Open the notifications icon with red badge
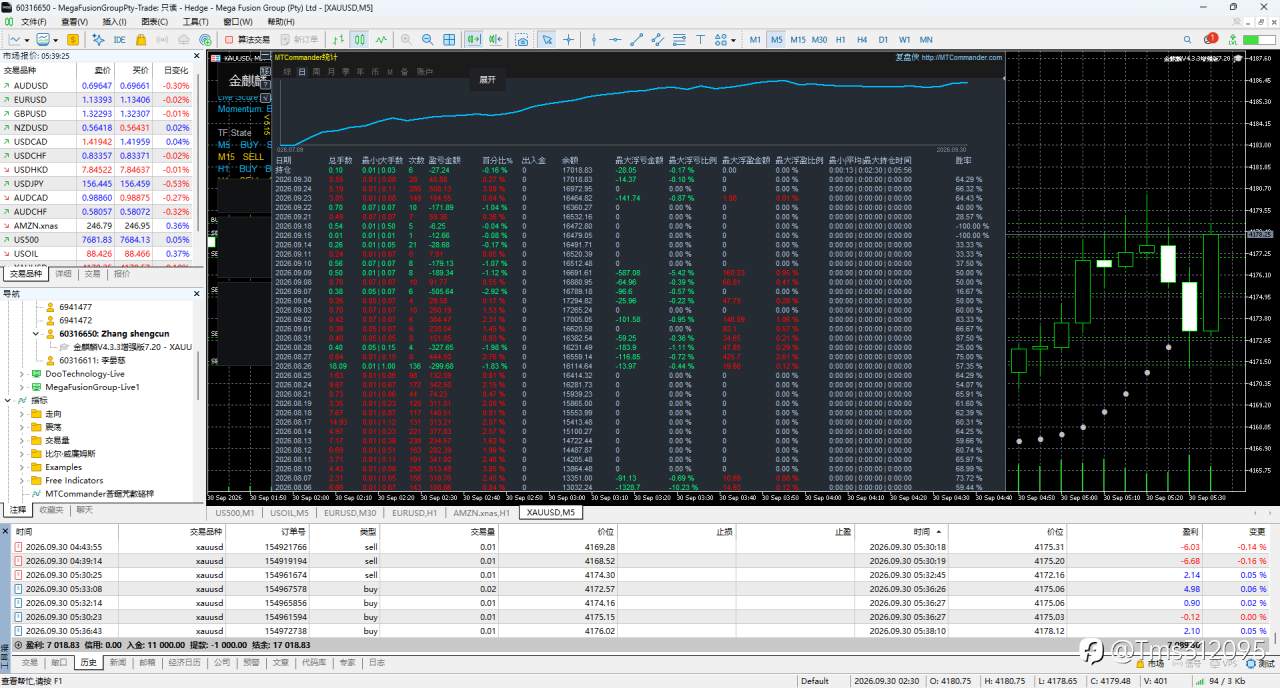The height and width of the screenshot is (688, 1280). click(1212, 40)
